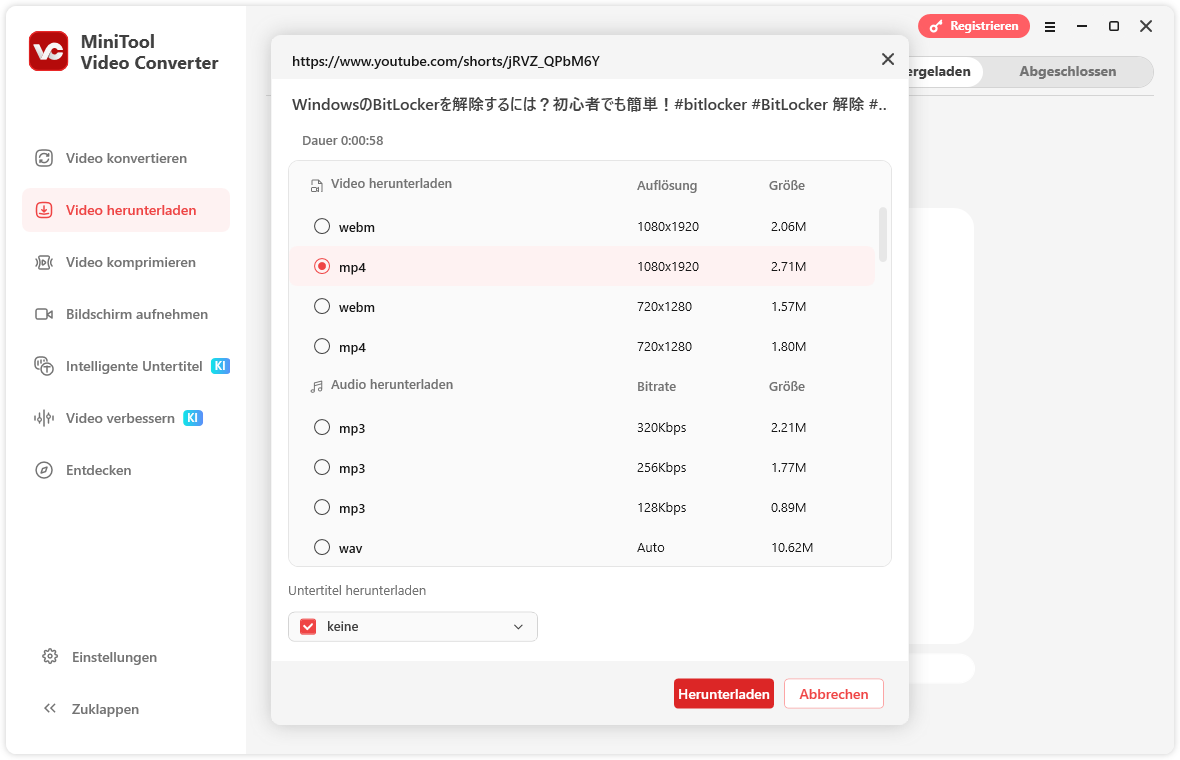This screenshot has height=760, width=1180.
Task: Click the Einstellungen gear icon
Action: coord(50,656)
